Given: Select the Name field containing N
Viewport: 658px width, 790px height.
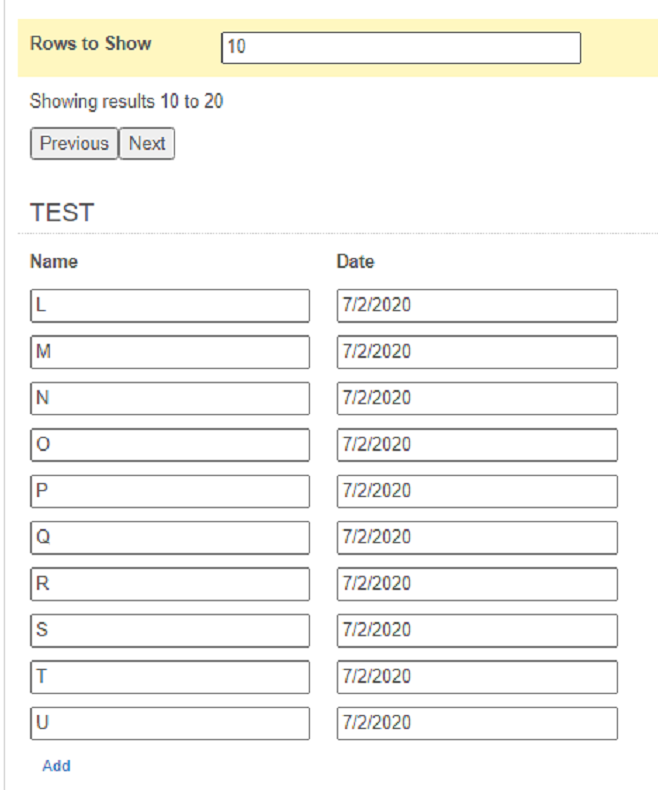Looking at the screenshot, I should pyautogui.click(x=170, y=399).
